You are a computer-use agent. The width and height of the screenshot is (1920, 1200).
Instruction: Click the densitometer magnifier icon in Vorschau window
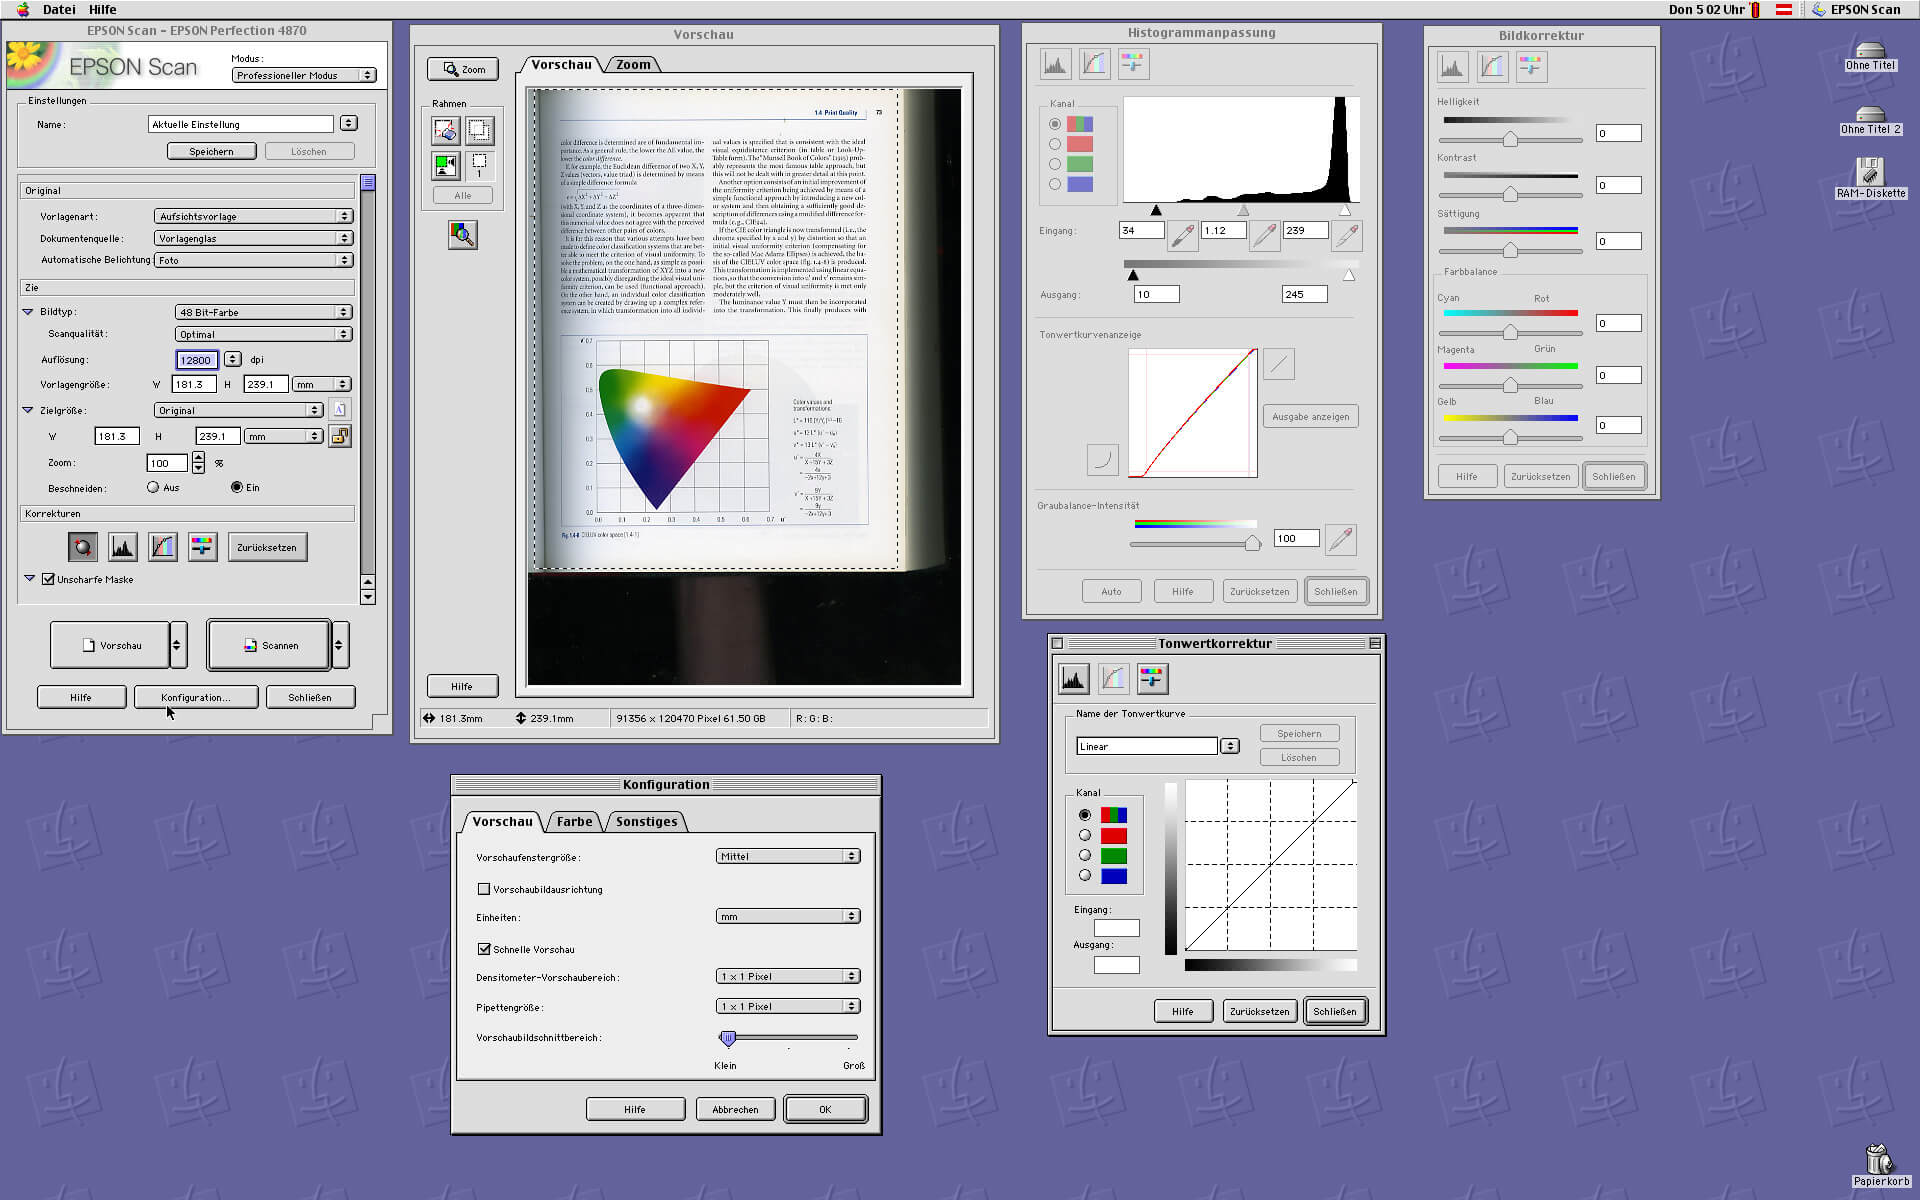click(462, 235)
